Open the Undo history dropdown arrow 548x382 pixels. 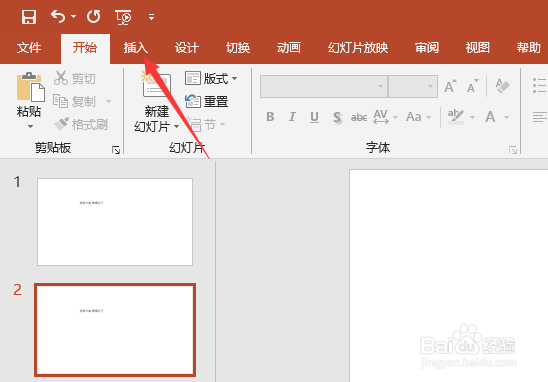[73, 16]
